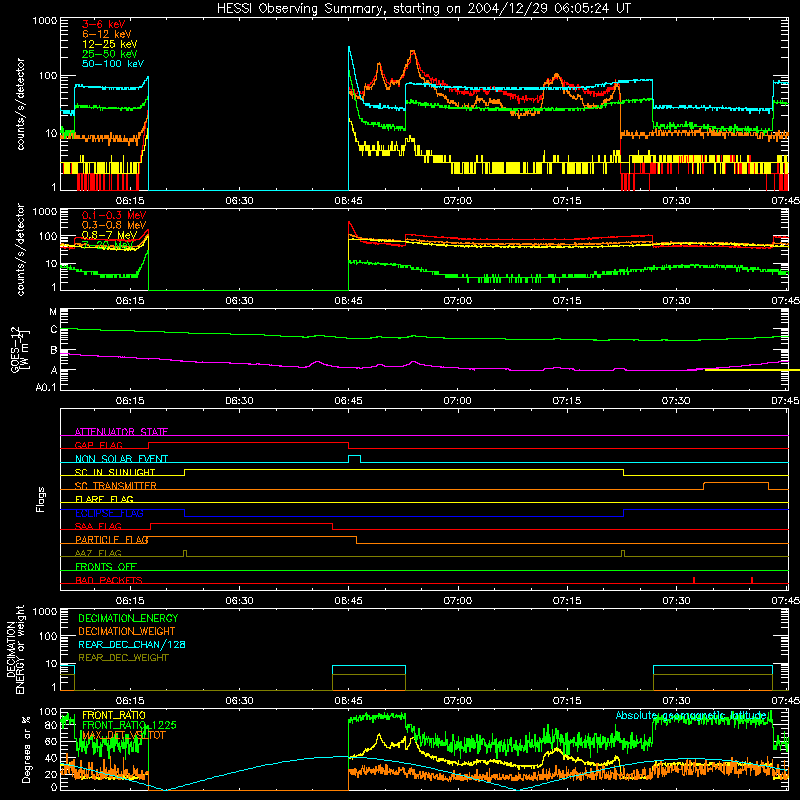Viewport: 800px width, 800px height.
Task: Click the HESSI Observing Summary plot title
Action: point(423,9)
